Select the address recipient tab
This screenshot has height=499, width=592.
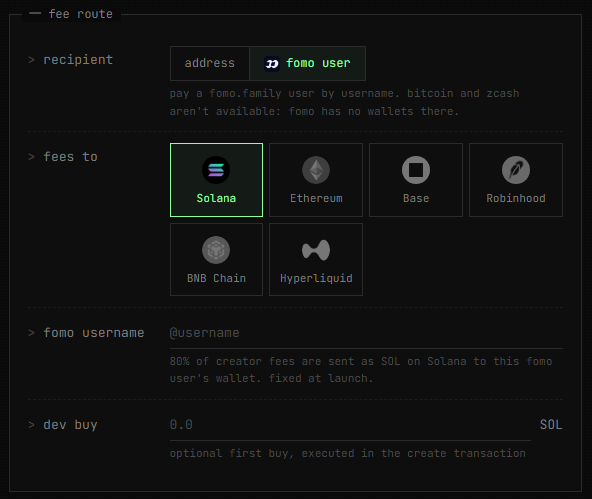(x=210, y=63)
